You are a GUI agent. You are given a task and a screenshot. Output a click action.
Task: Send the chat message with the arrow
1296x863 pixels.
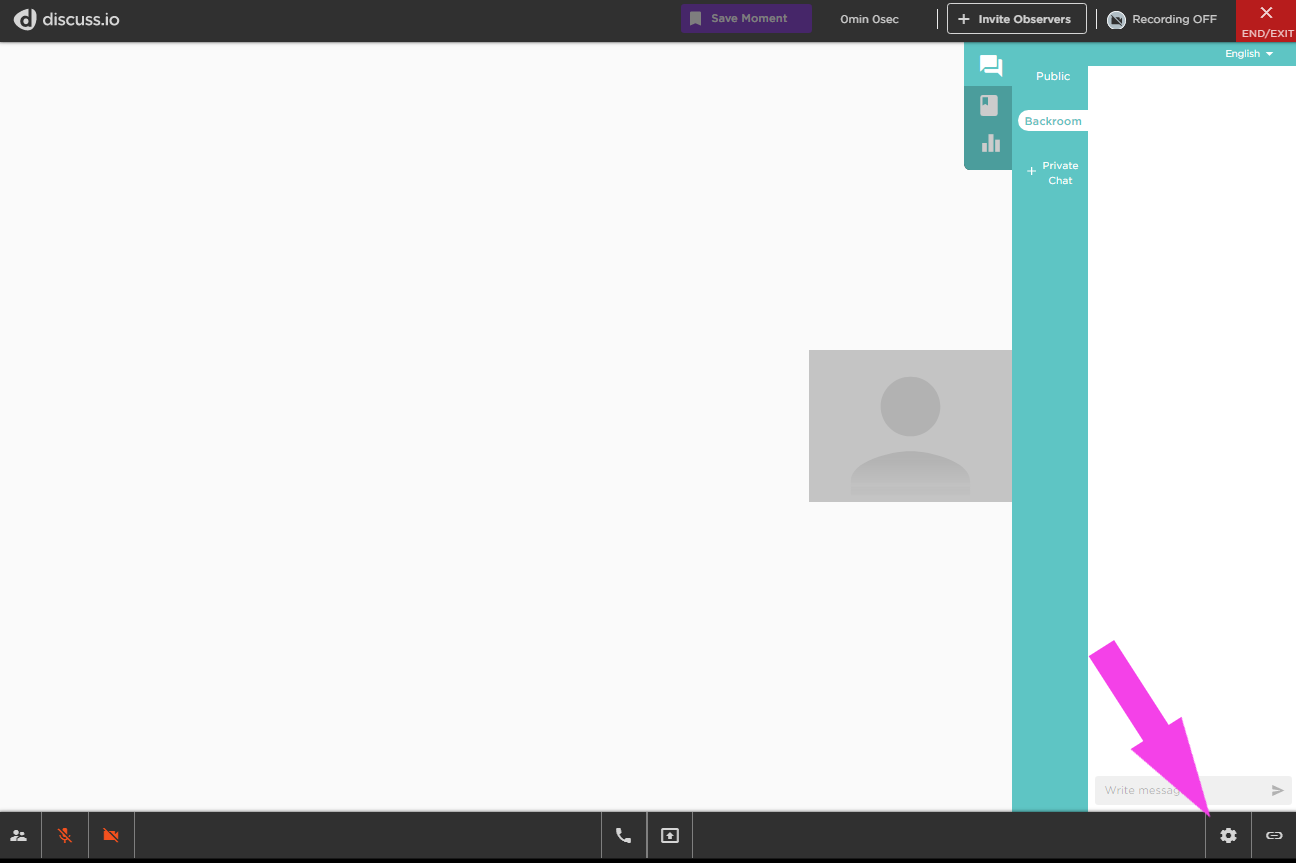click(1277, 790)
